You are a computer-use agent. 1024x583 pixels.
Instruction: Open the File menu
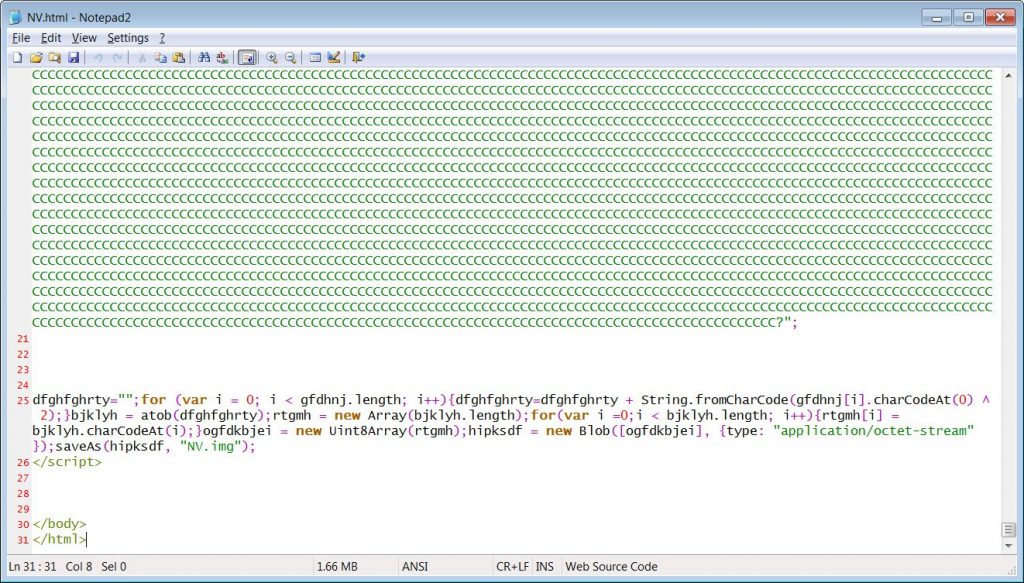[x=21, y=38]
